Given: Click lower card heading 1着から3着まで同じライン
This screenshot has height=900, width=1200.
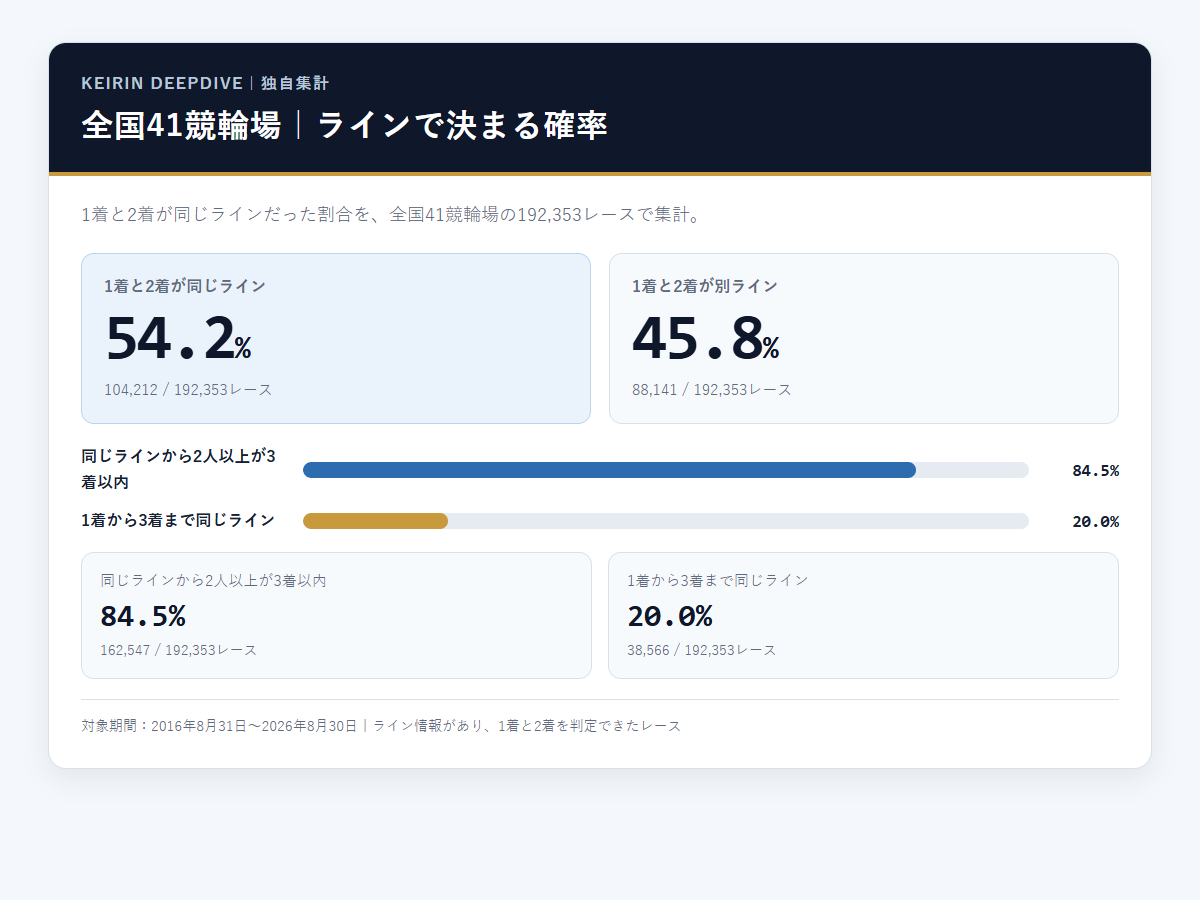Looking at the screenshot, I should (x=718, y=580).
